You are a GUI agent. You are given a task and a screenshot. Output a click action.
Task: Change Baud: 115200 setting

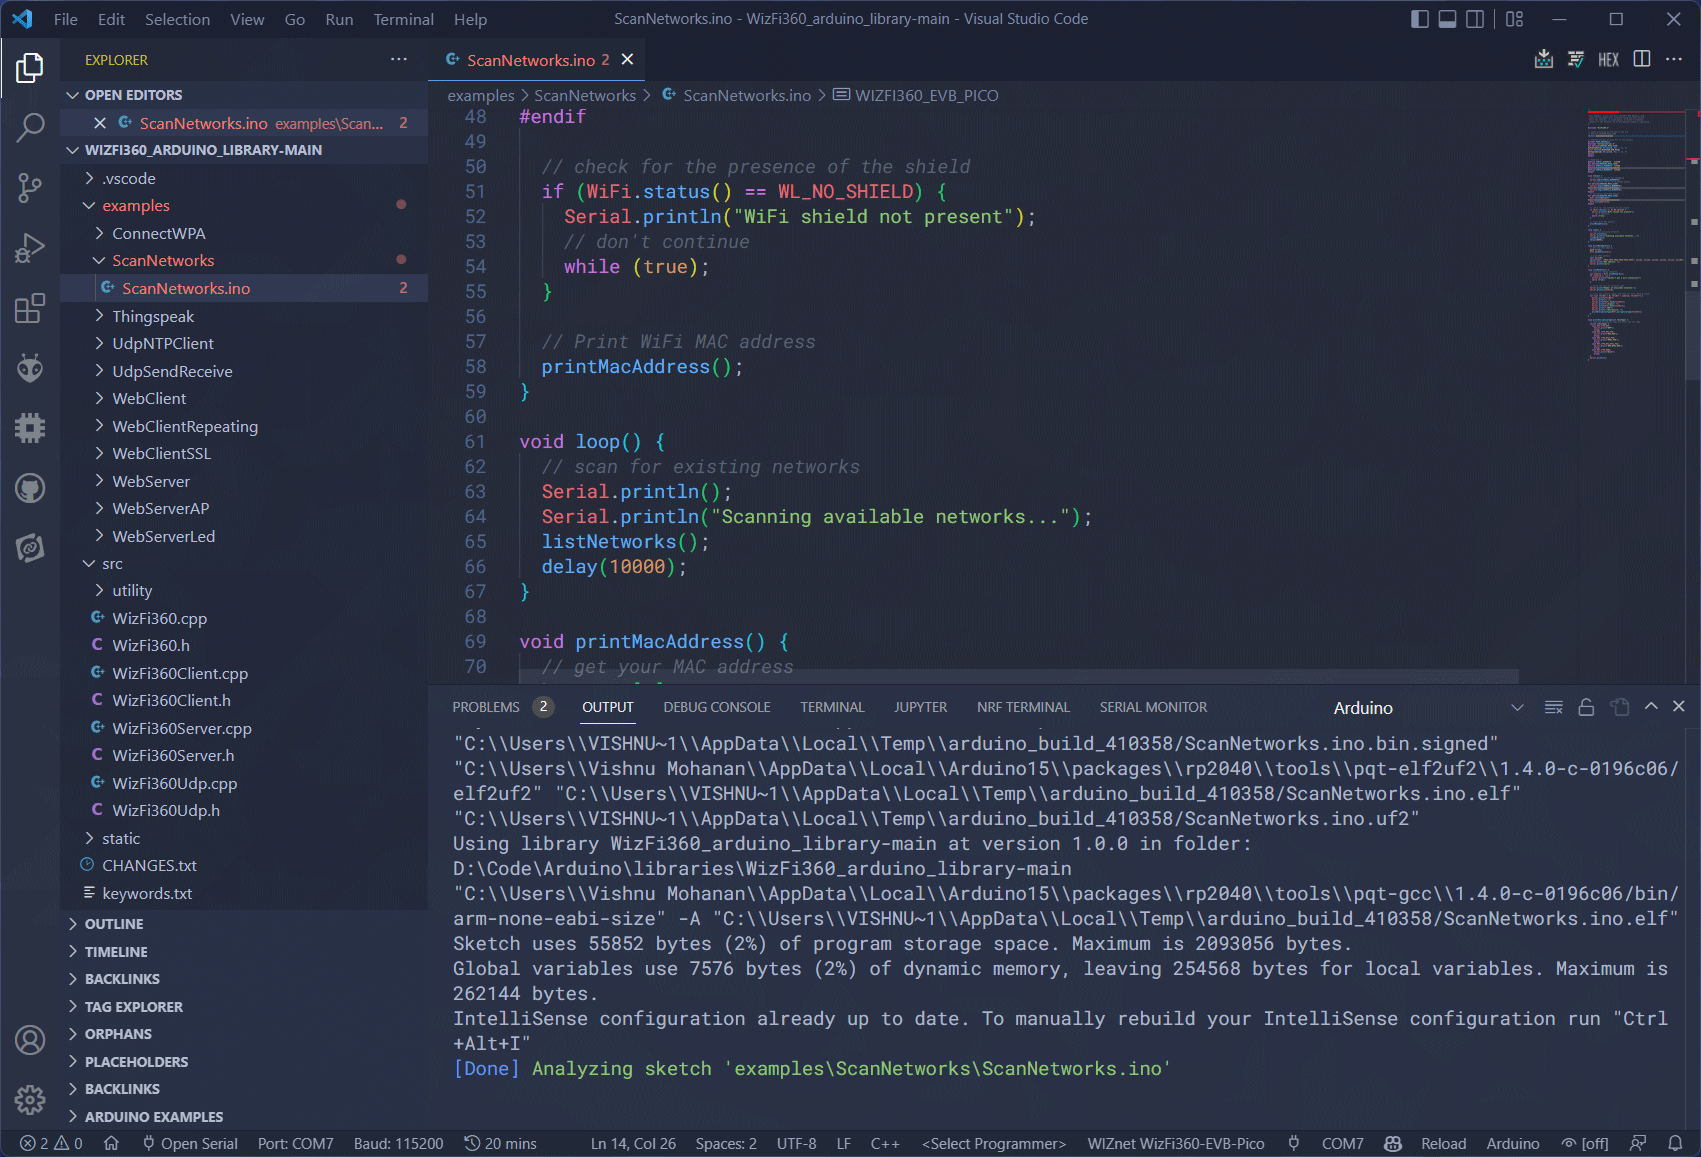click(398, 1143)
